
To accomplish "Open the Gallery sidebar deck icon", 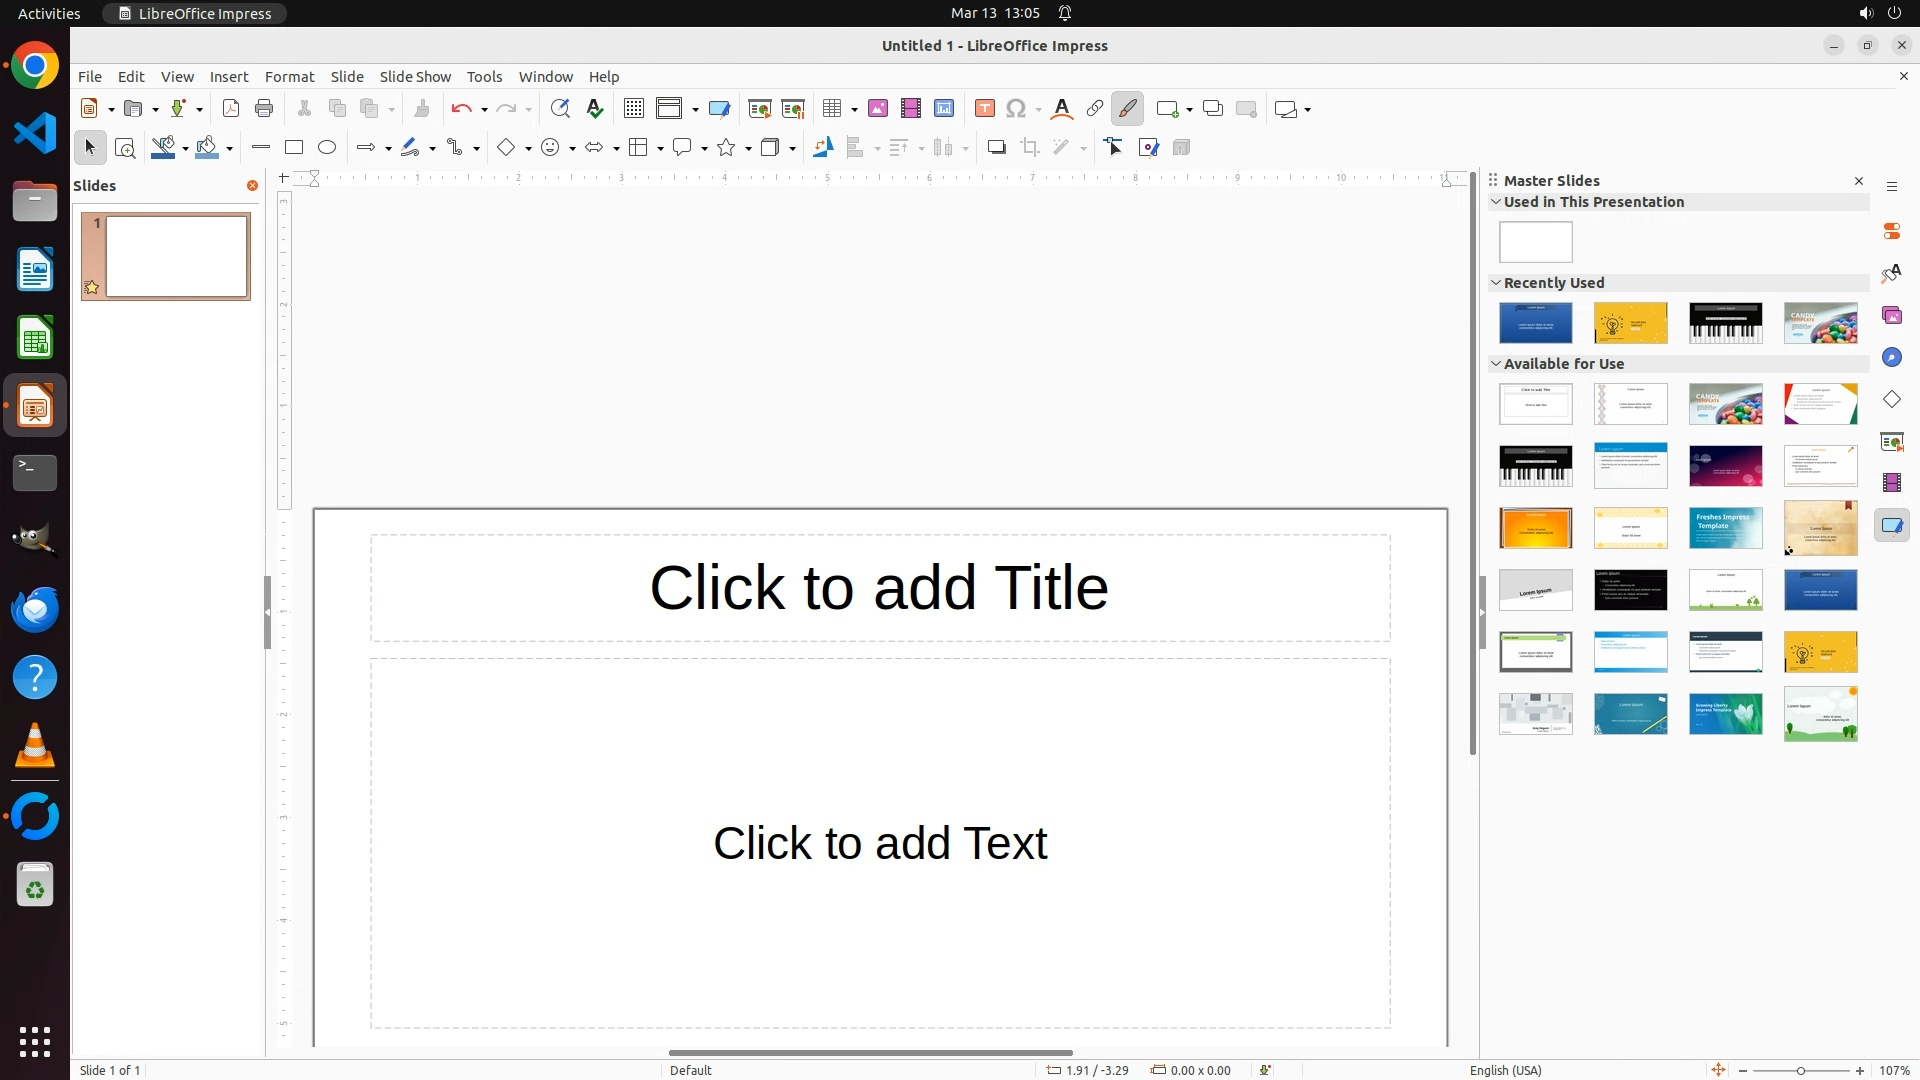I will point(1892,316).
